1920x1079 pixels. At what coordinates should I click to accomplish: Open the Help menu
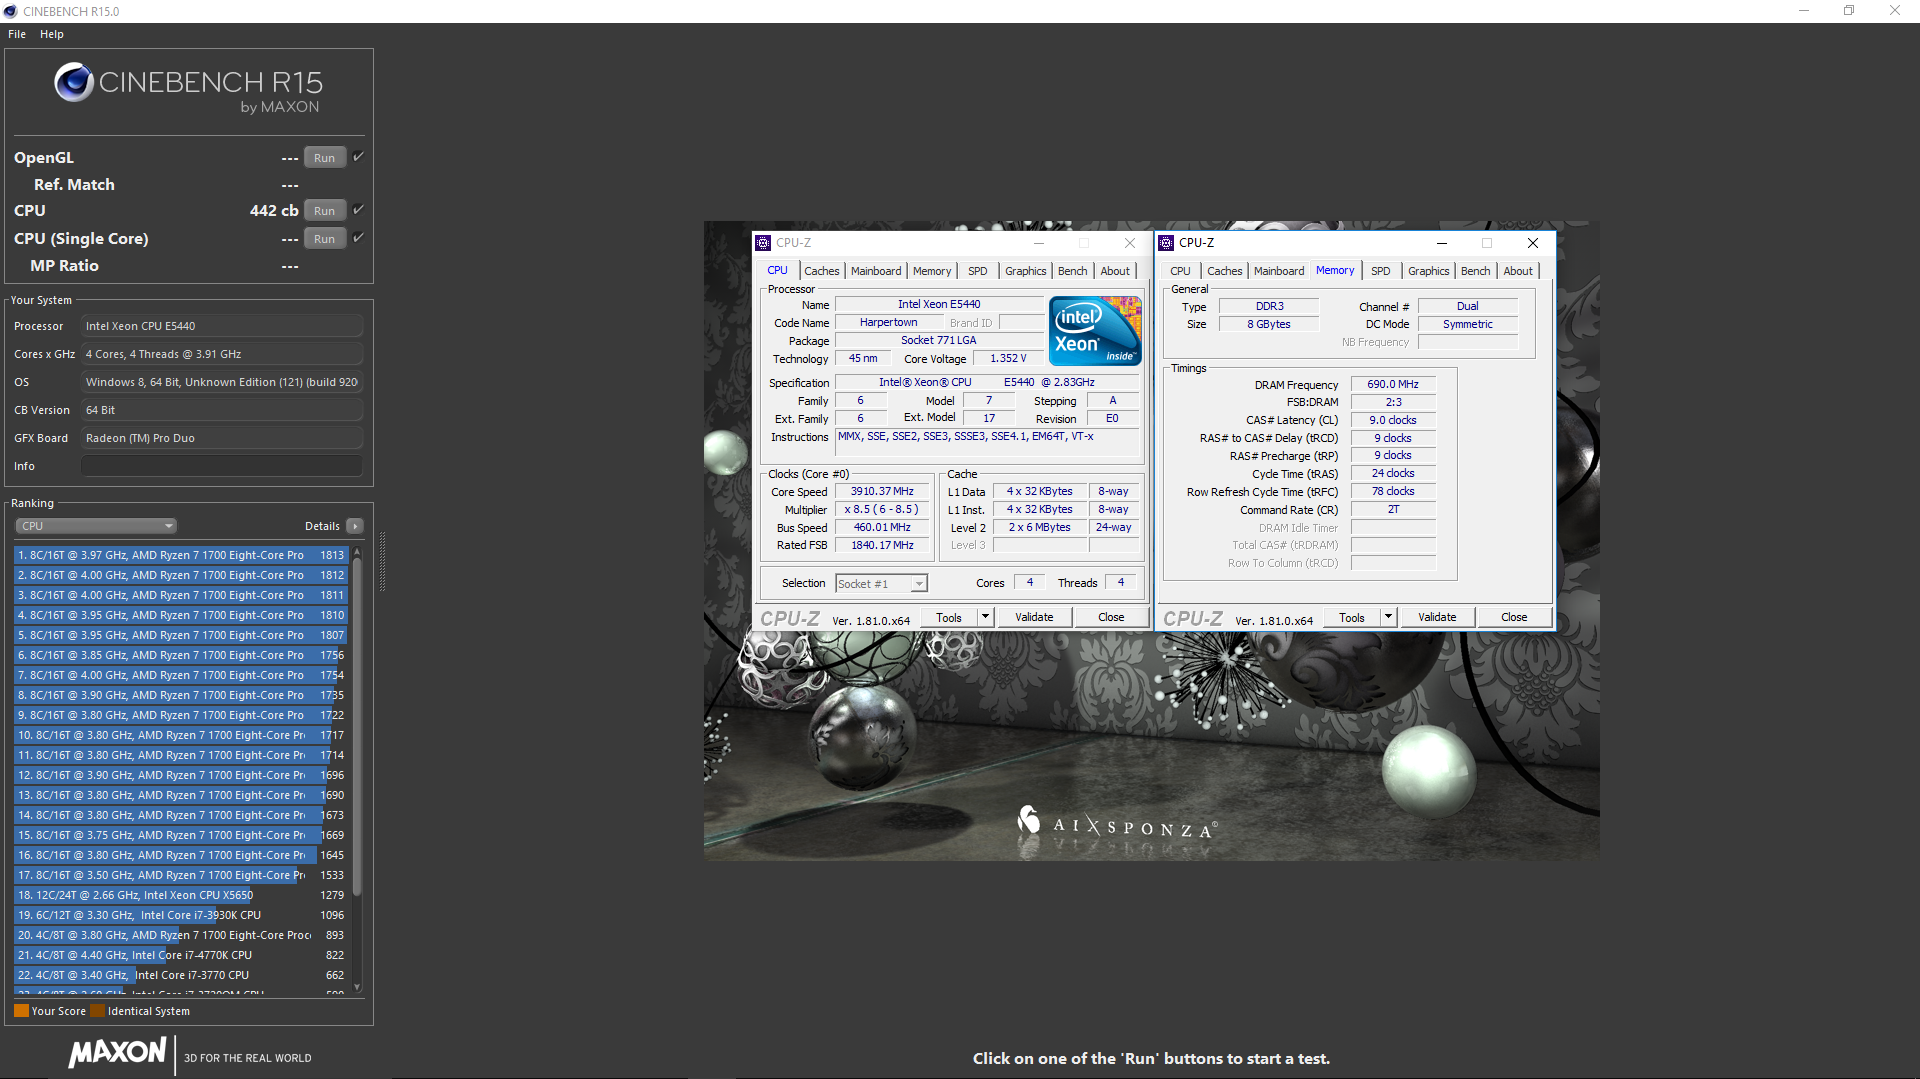tap(52, 34)
